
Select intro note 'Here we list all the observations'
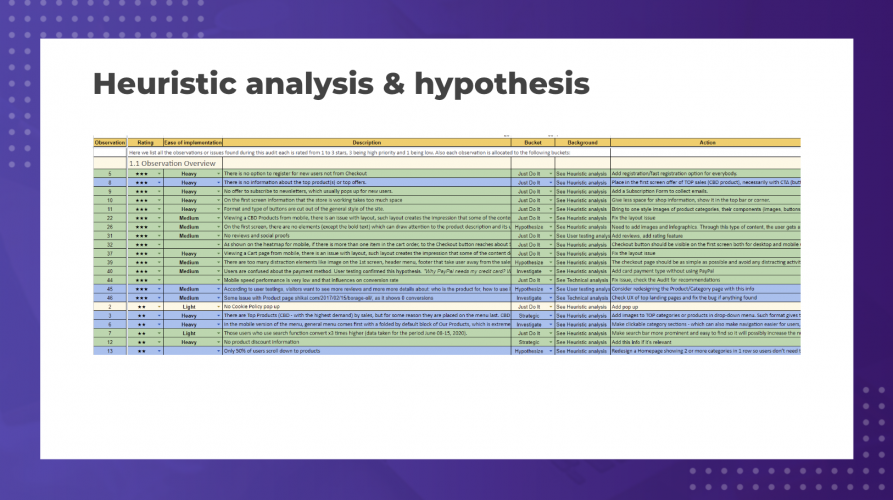[349, 153]
